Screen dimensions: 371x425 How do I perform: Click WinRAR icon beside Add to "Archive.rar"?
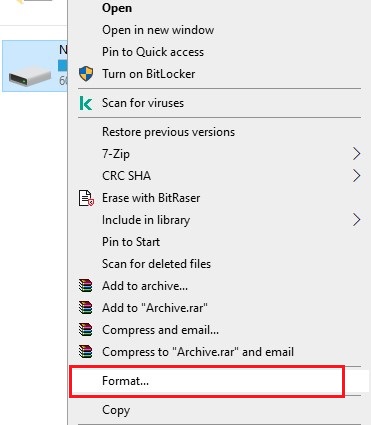click(x=86, y=308)
